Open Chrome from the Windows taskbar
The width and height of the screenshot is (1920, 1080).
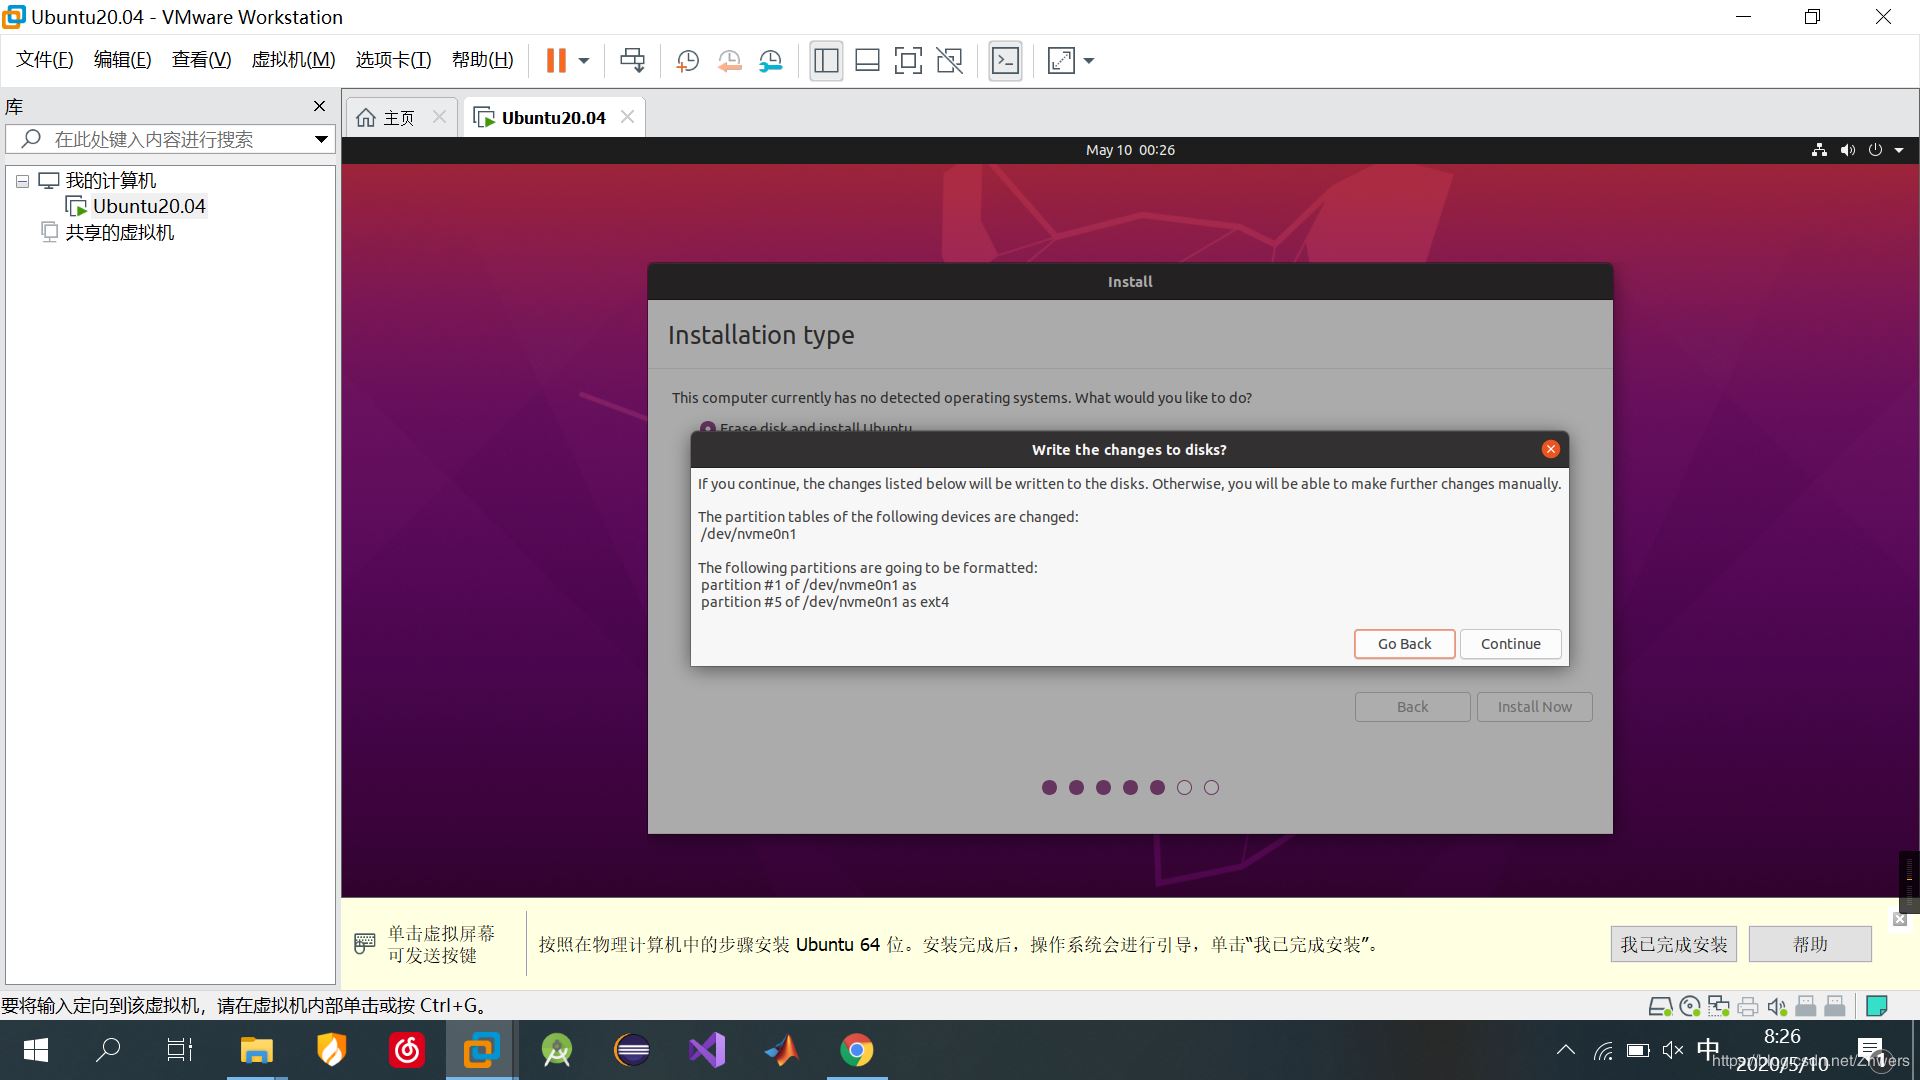[x=856, y=1050]
